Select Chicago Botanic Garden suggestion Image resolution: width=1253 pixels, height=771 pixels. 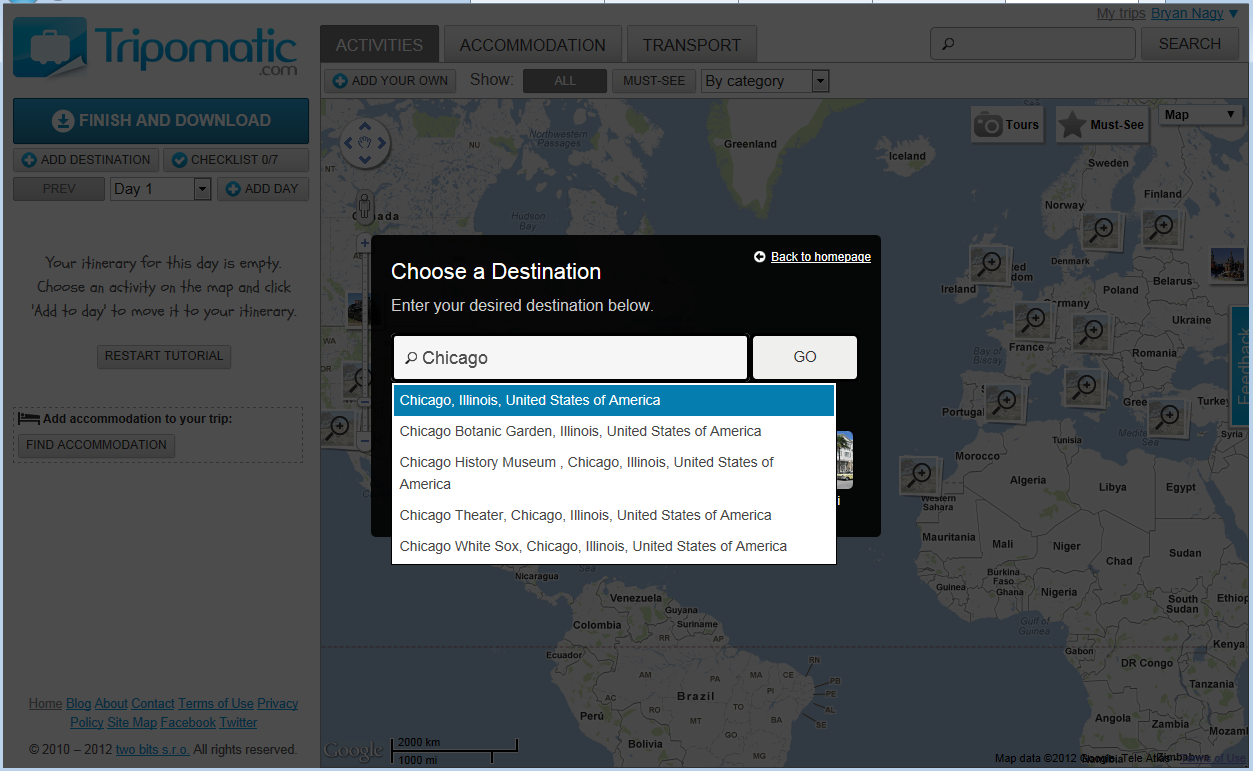580,431
